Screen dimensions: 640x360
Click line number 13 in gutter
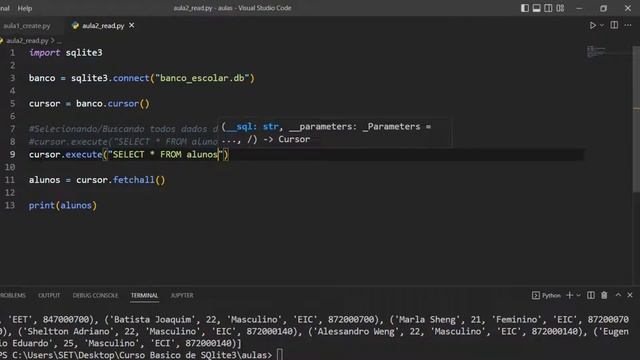(10, 205)
